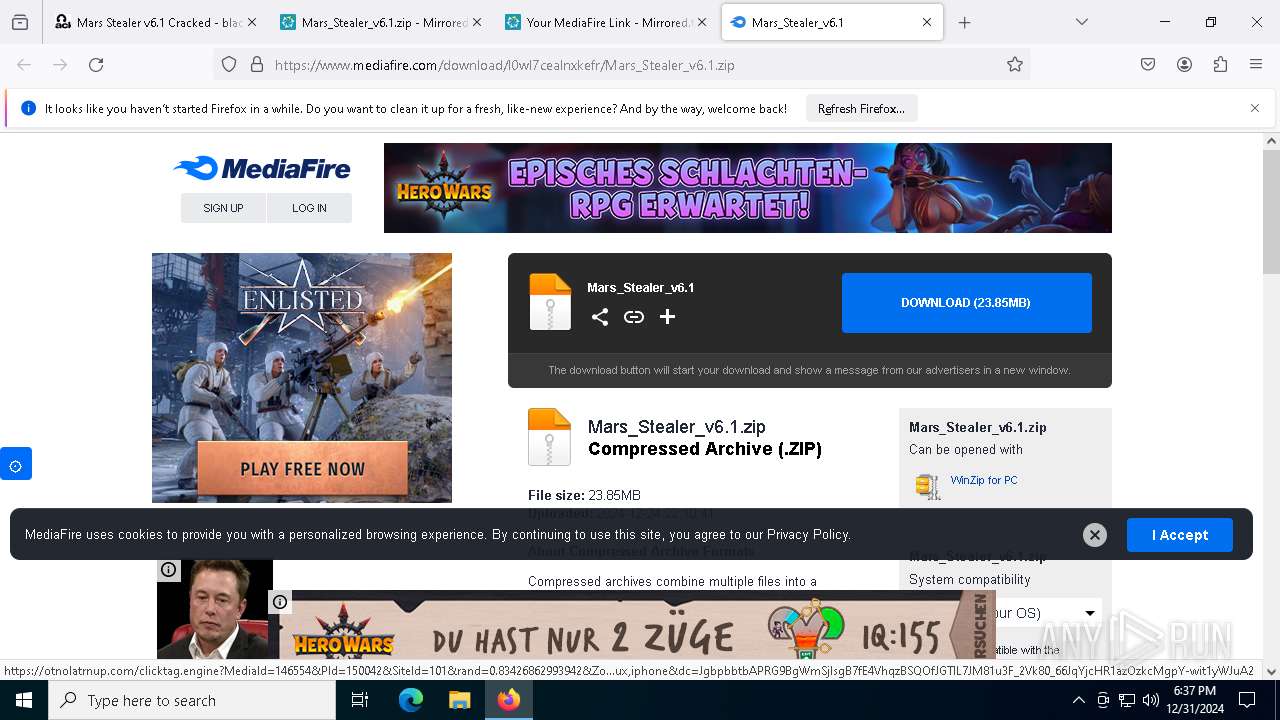Image resolution: width=1280 pixels, height=720 pixels.
Task: Reload the page with the refresh icon
Action: point(96,64)
